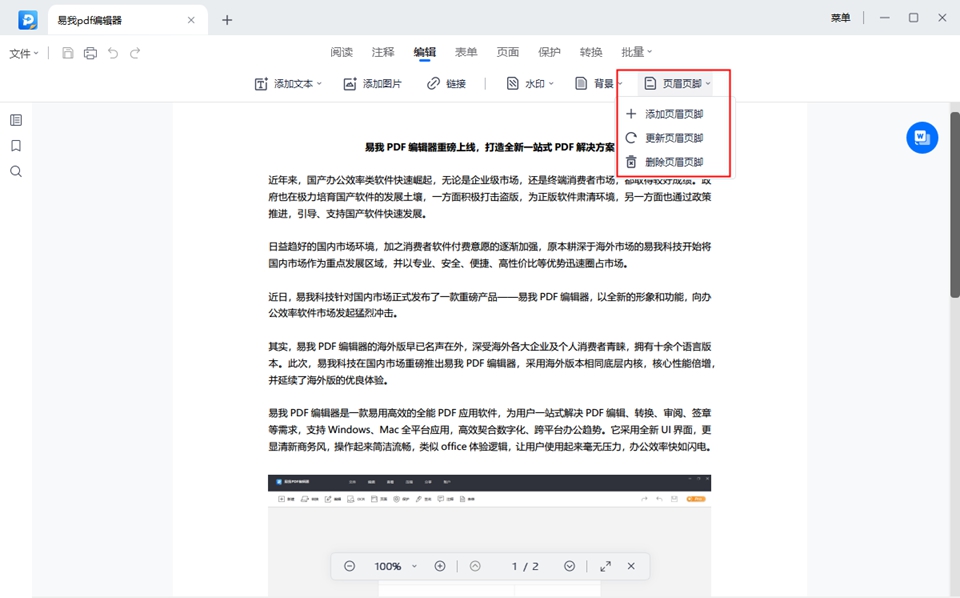Close the bottom zoom toolbar
This screenshot has height=598, width=960.
point(631,566)
